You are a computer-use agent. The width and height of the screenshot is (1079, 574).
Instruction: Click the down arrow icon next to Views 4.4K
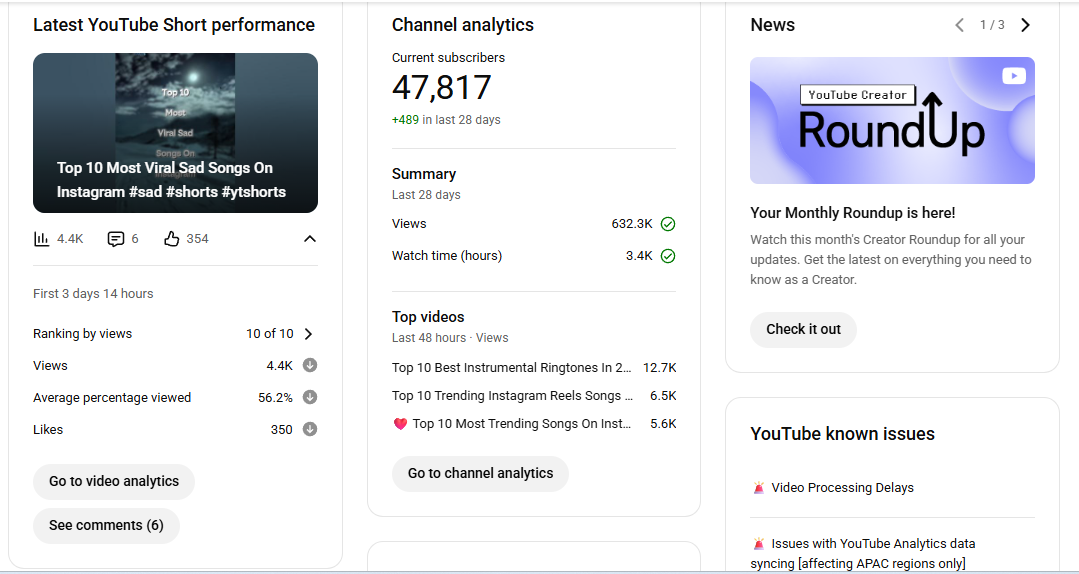tap(310, 366)
